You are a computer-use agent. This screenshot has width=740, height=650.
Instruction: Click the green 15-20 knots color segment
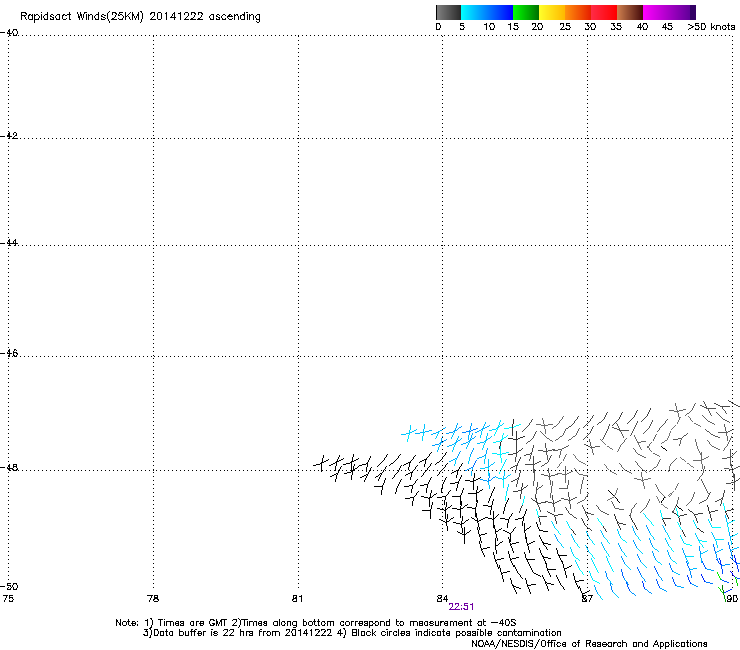click(x=526, y=12)
